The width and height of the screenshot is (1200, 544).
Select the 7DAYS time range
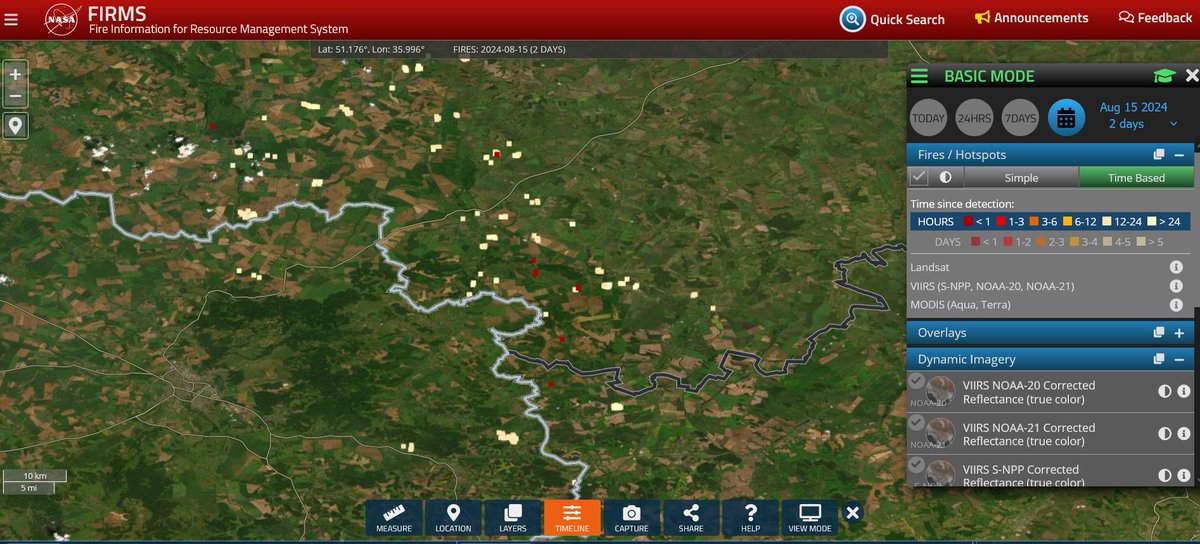1020,118
